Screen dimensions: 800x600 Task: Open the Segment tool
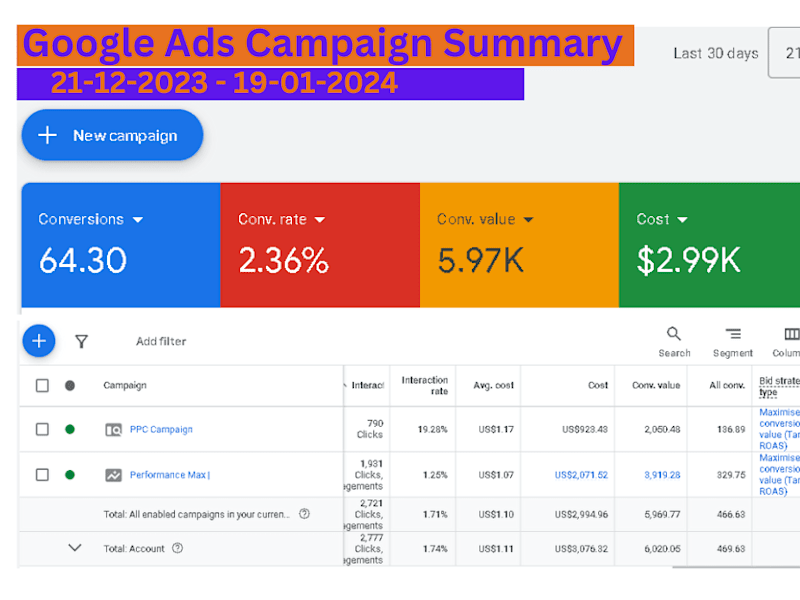tap(733, 342)
